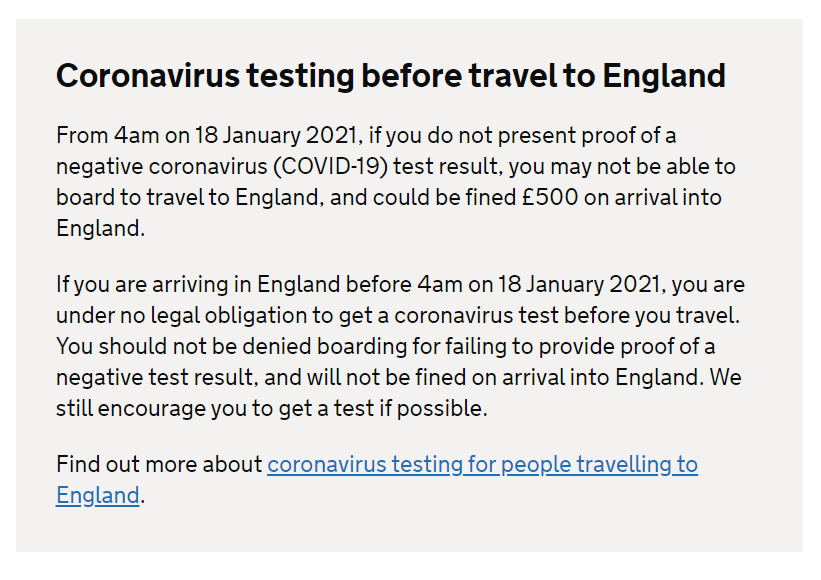Image resolution: width=821 pixels, height=580 pixels.
Task: Click '18 January 2021' in the second paragraph
Action: (x=581, y=284)
